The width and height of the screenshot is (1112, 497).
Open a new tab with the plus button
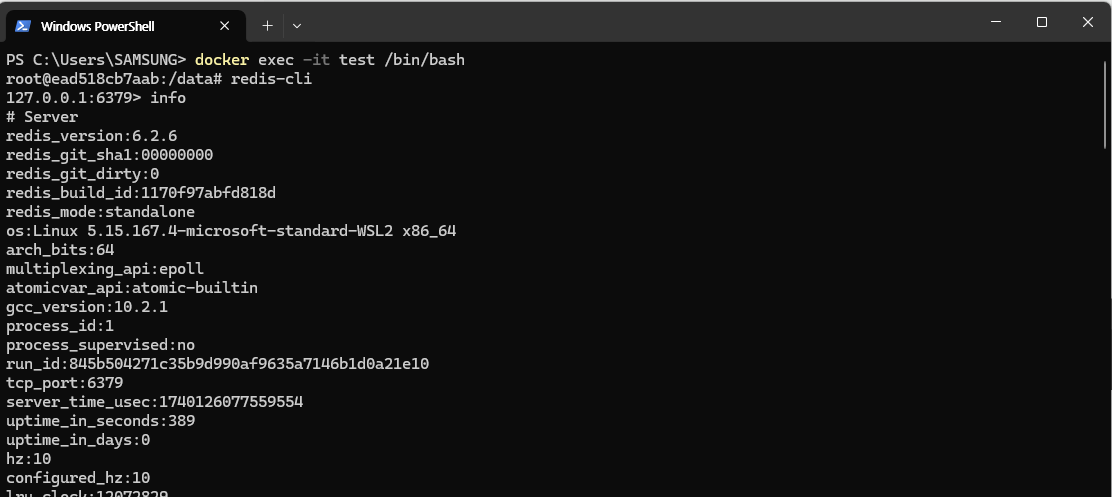(x=267, y=26)
